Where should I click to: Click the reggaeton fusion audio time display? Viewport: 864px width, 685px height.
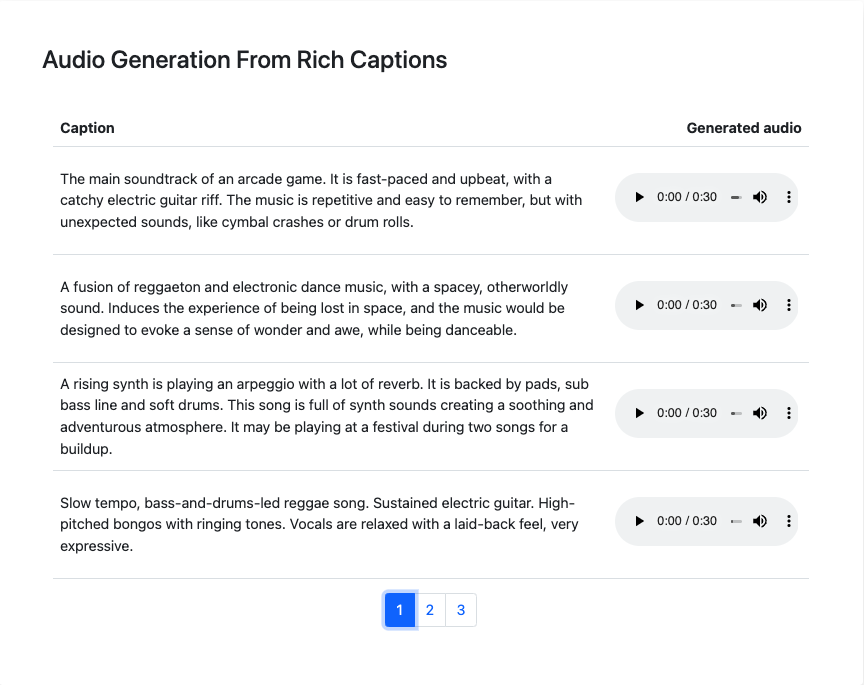687,306
